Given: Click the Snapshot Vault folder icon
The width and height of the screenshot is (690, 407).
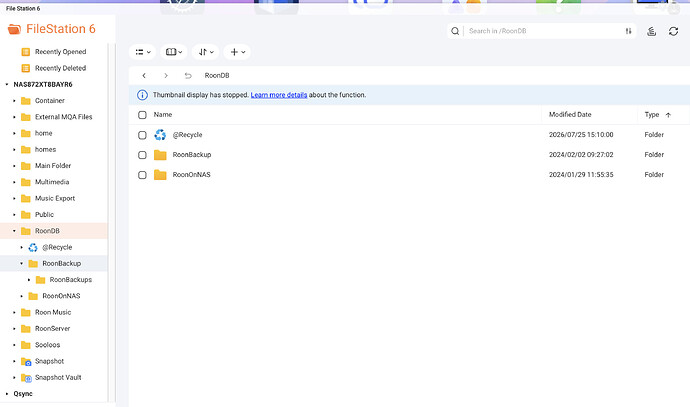Looking at the screenshot, I should click(x=26, y=378).
